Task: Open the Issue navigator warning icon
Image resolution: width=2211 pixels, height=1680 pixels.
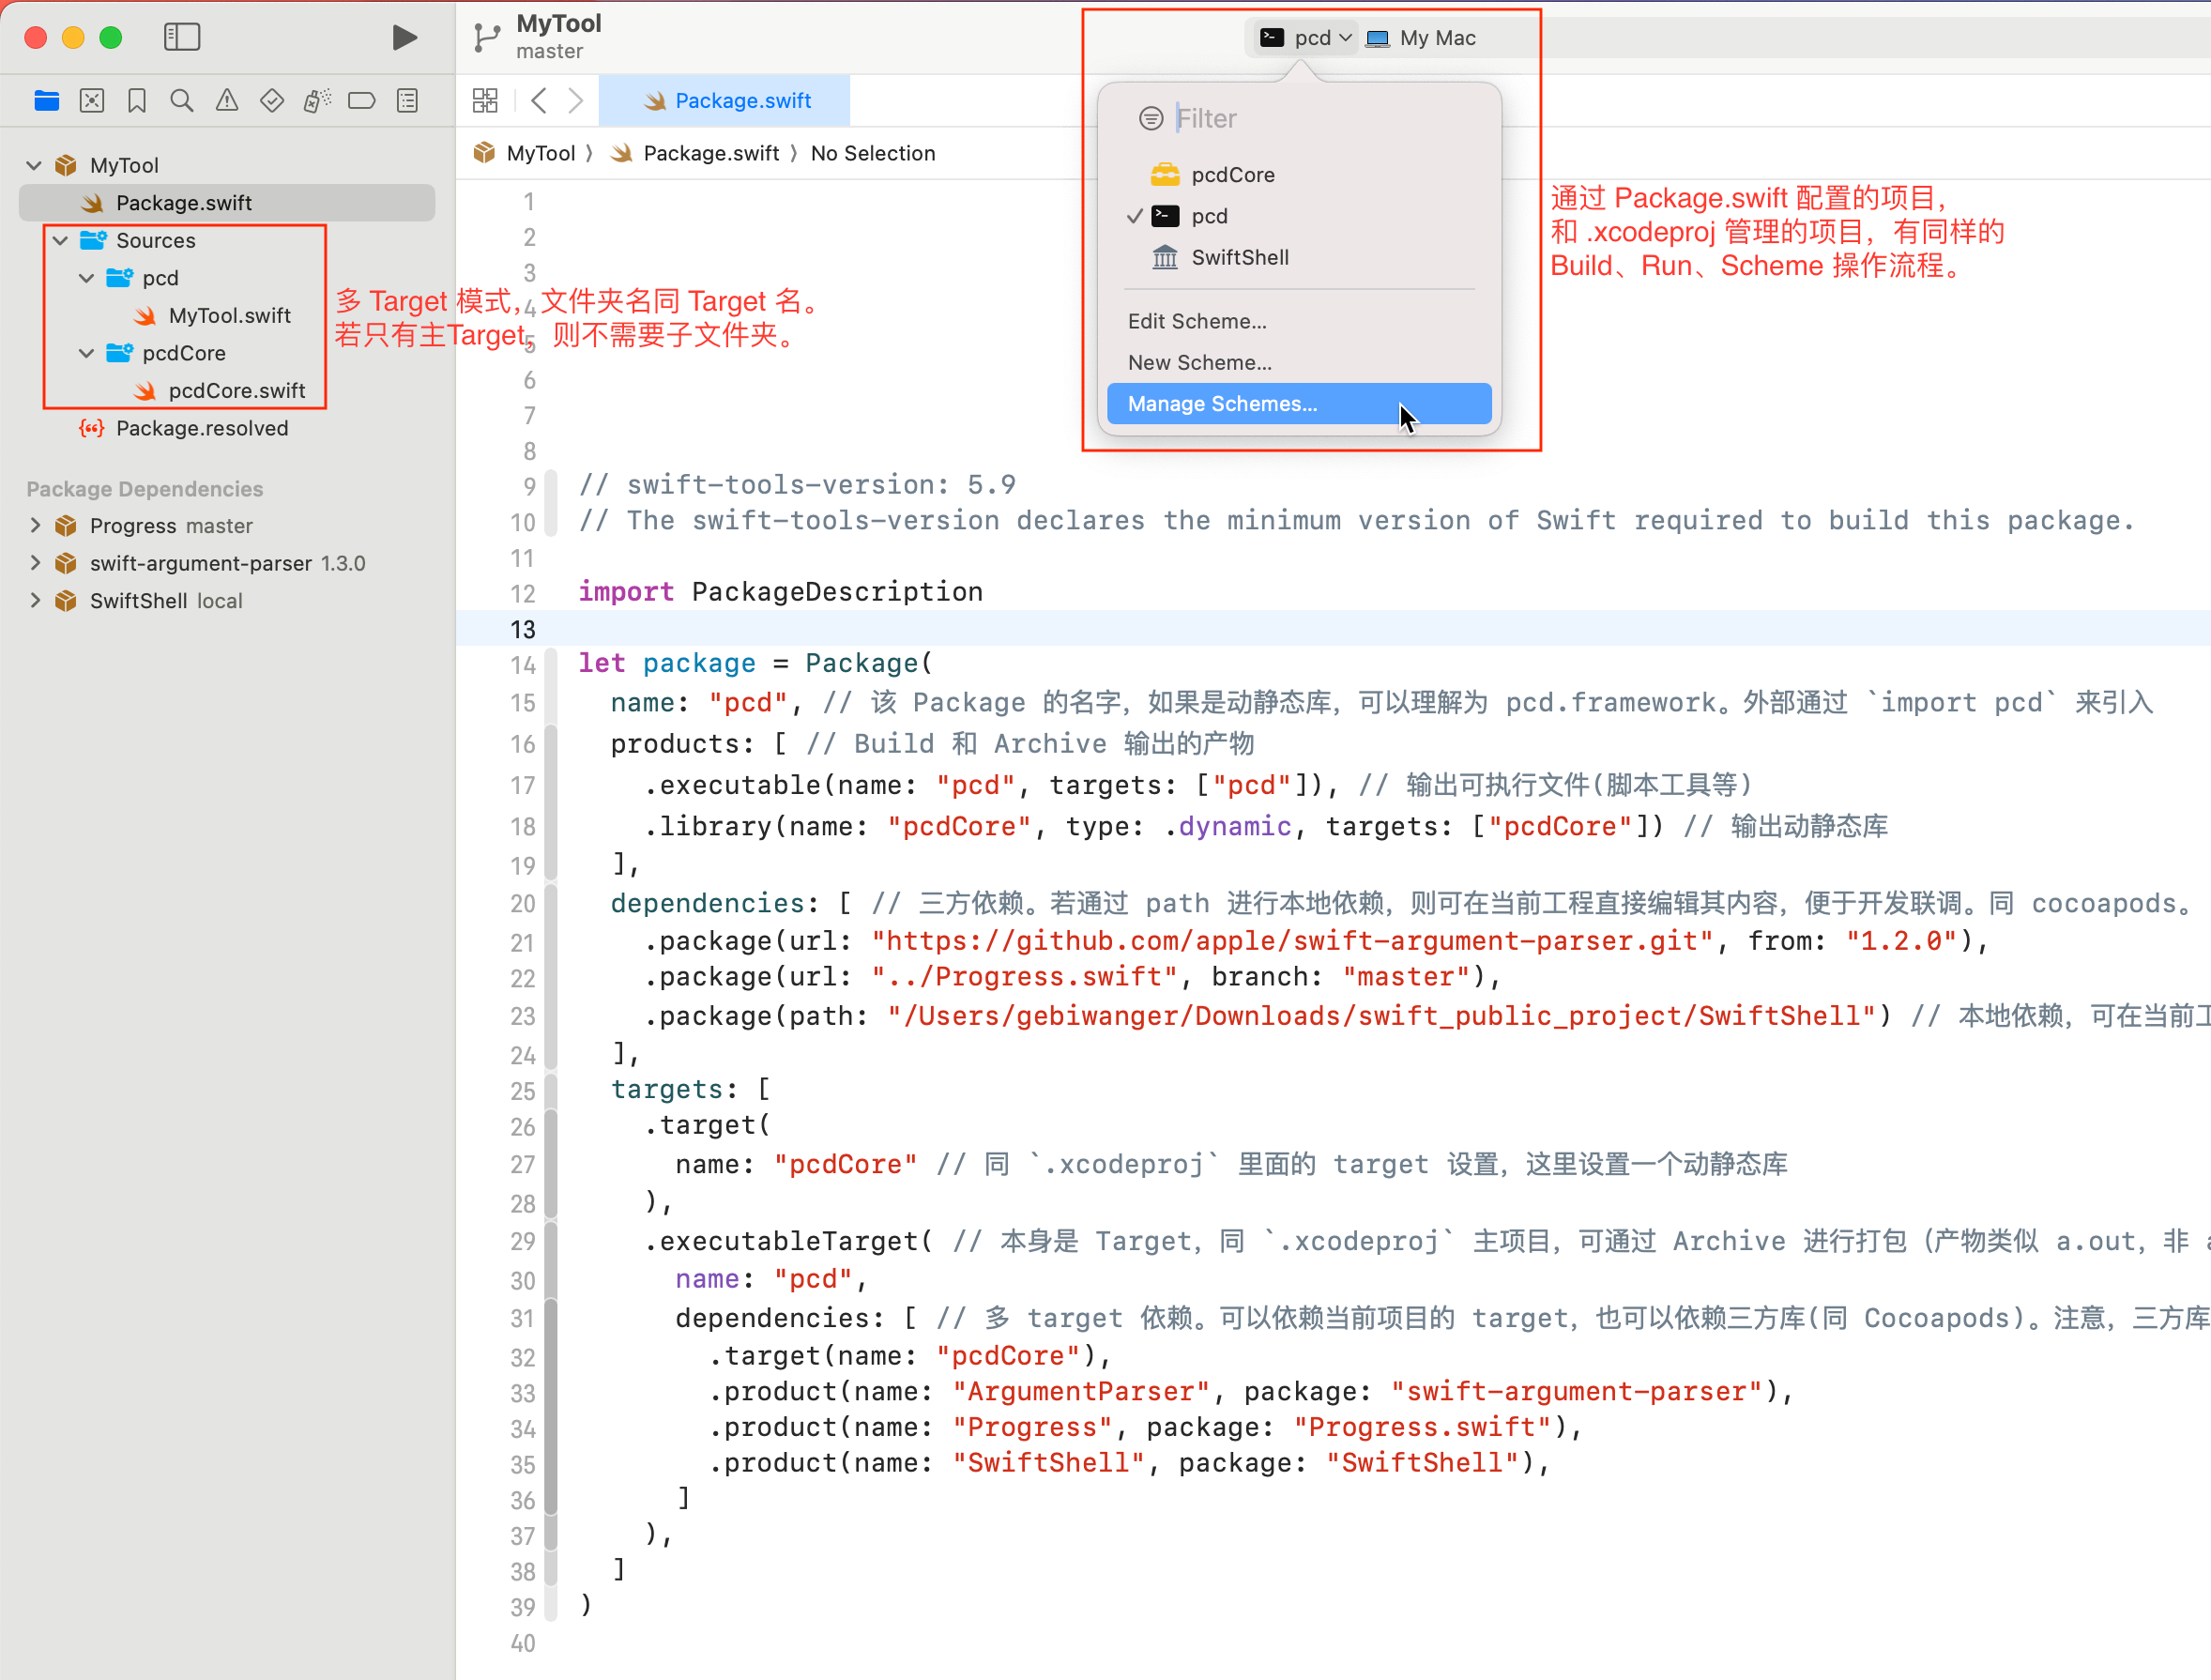Action: coord(227,101)
